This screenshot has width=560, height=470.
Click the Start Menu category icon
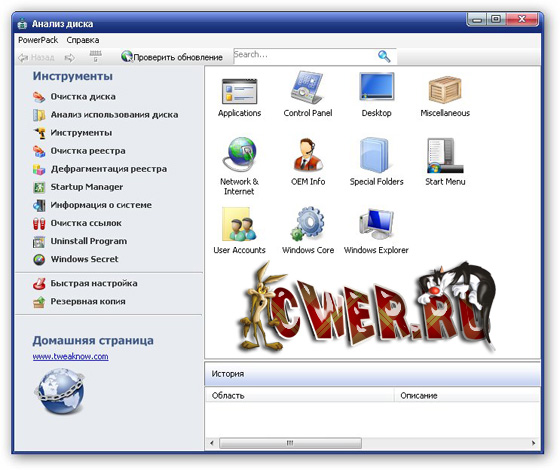point(445,155)
